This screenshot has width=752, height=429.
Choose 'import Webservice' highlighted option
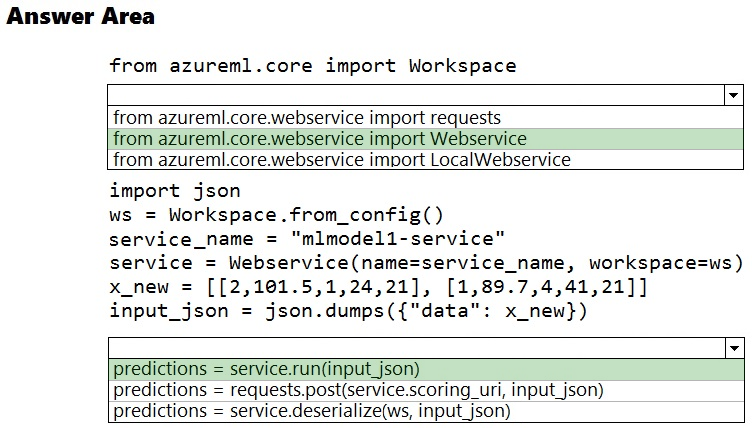(425, 139)
